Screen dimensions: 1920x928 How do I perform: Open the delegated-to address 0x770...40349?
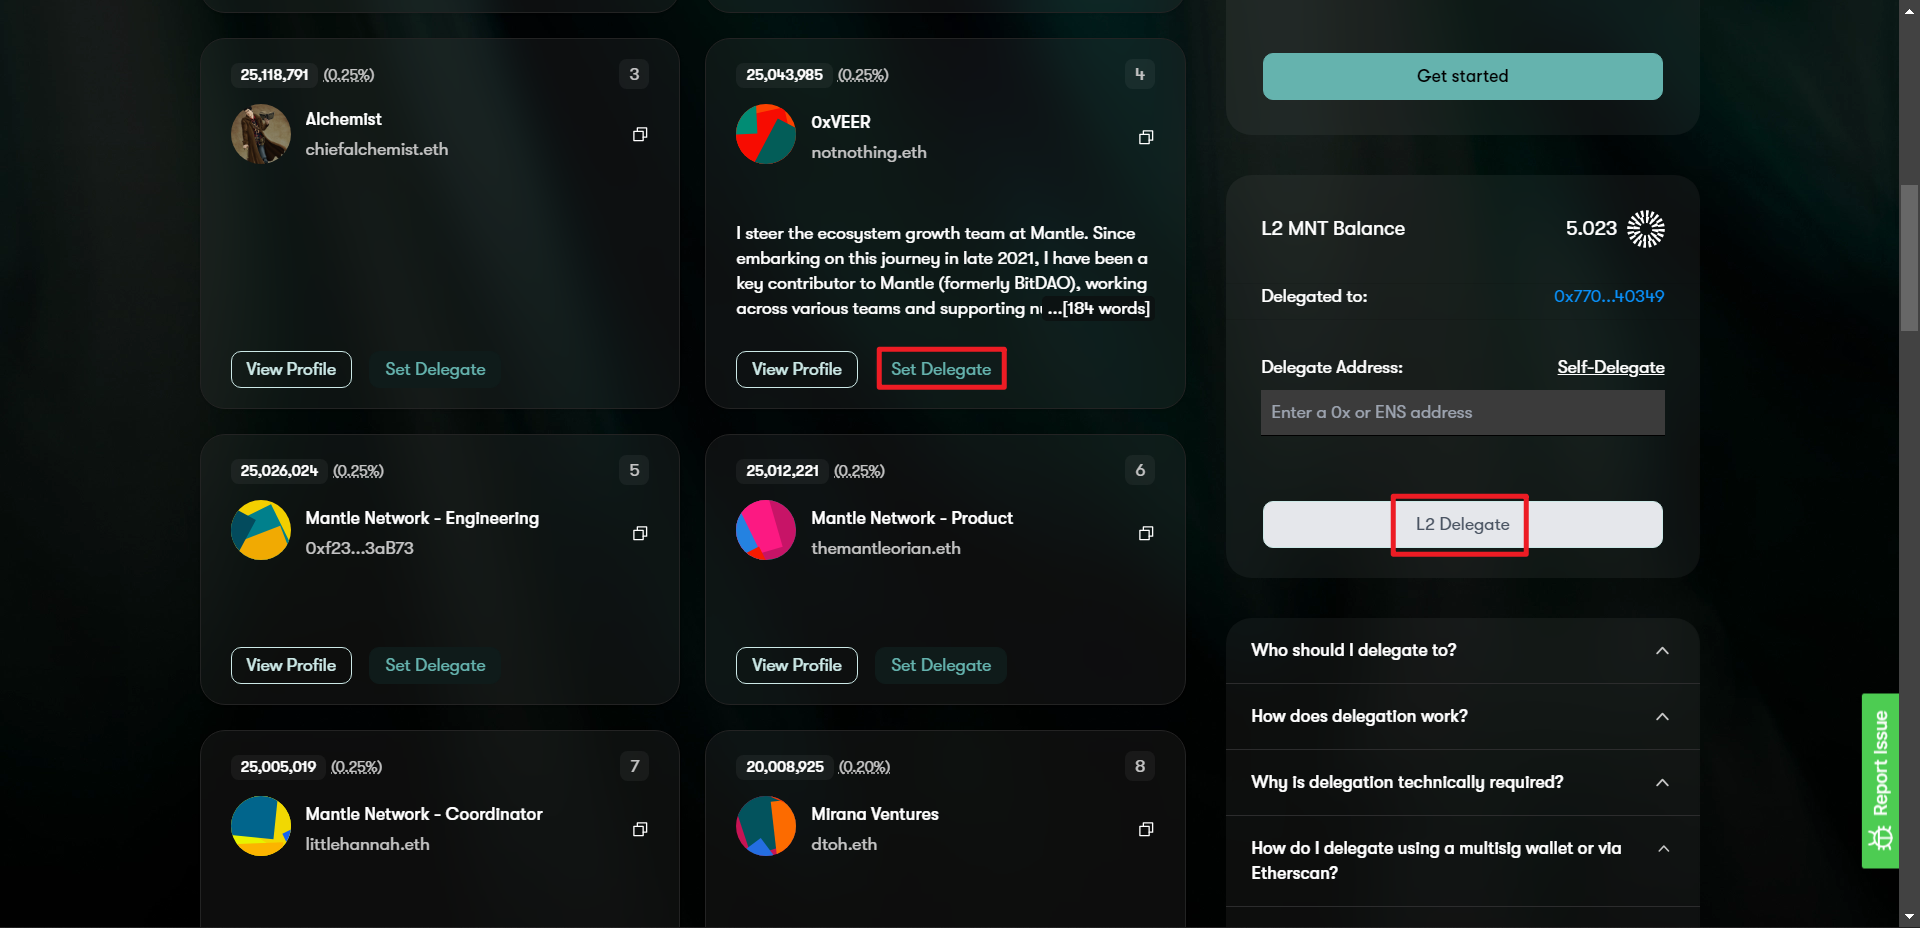(x=1608, y=296)
